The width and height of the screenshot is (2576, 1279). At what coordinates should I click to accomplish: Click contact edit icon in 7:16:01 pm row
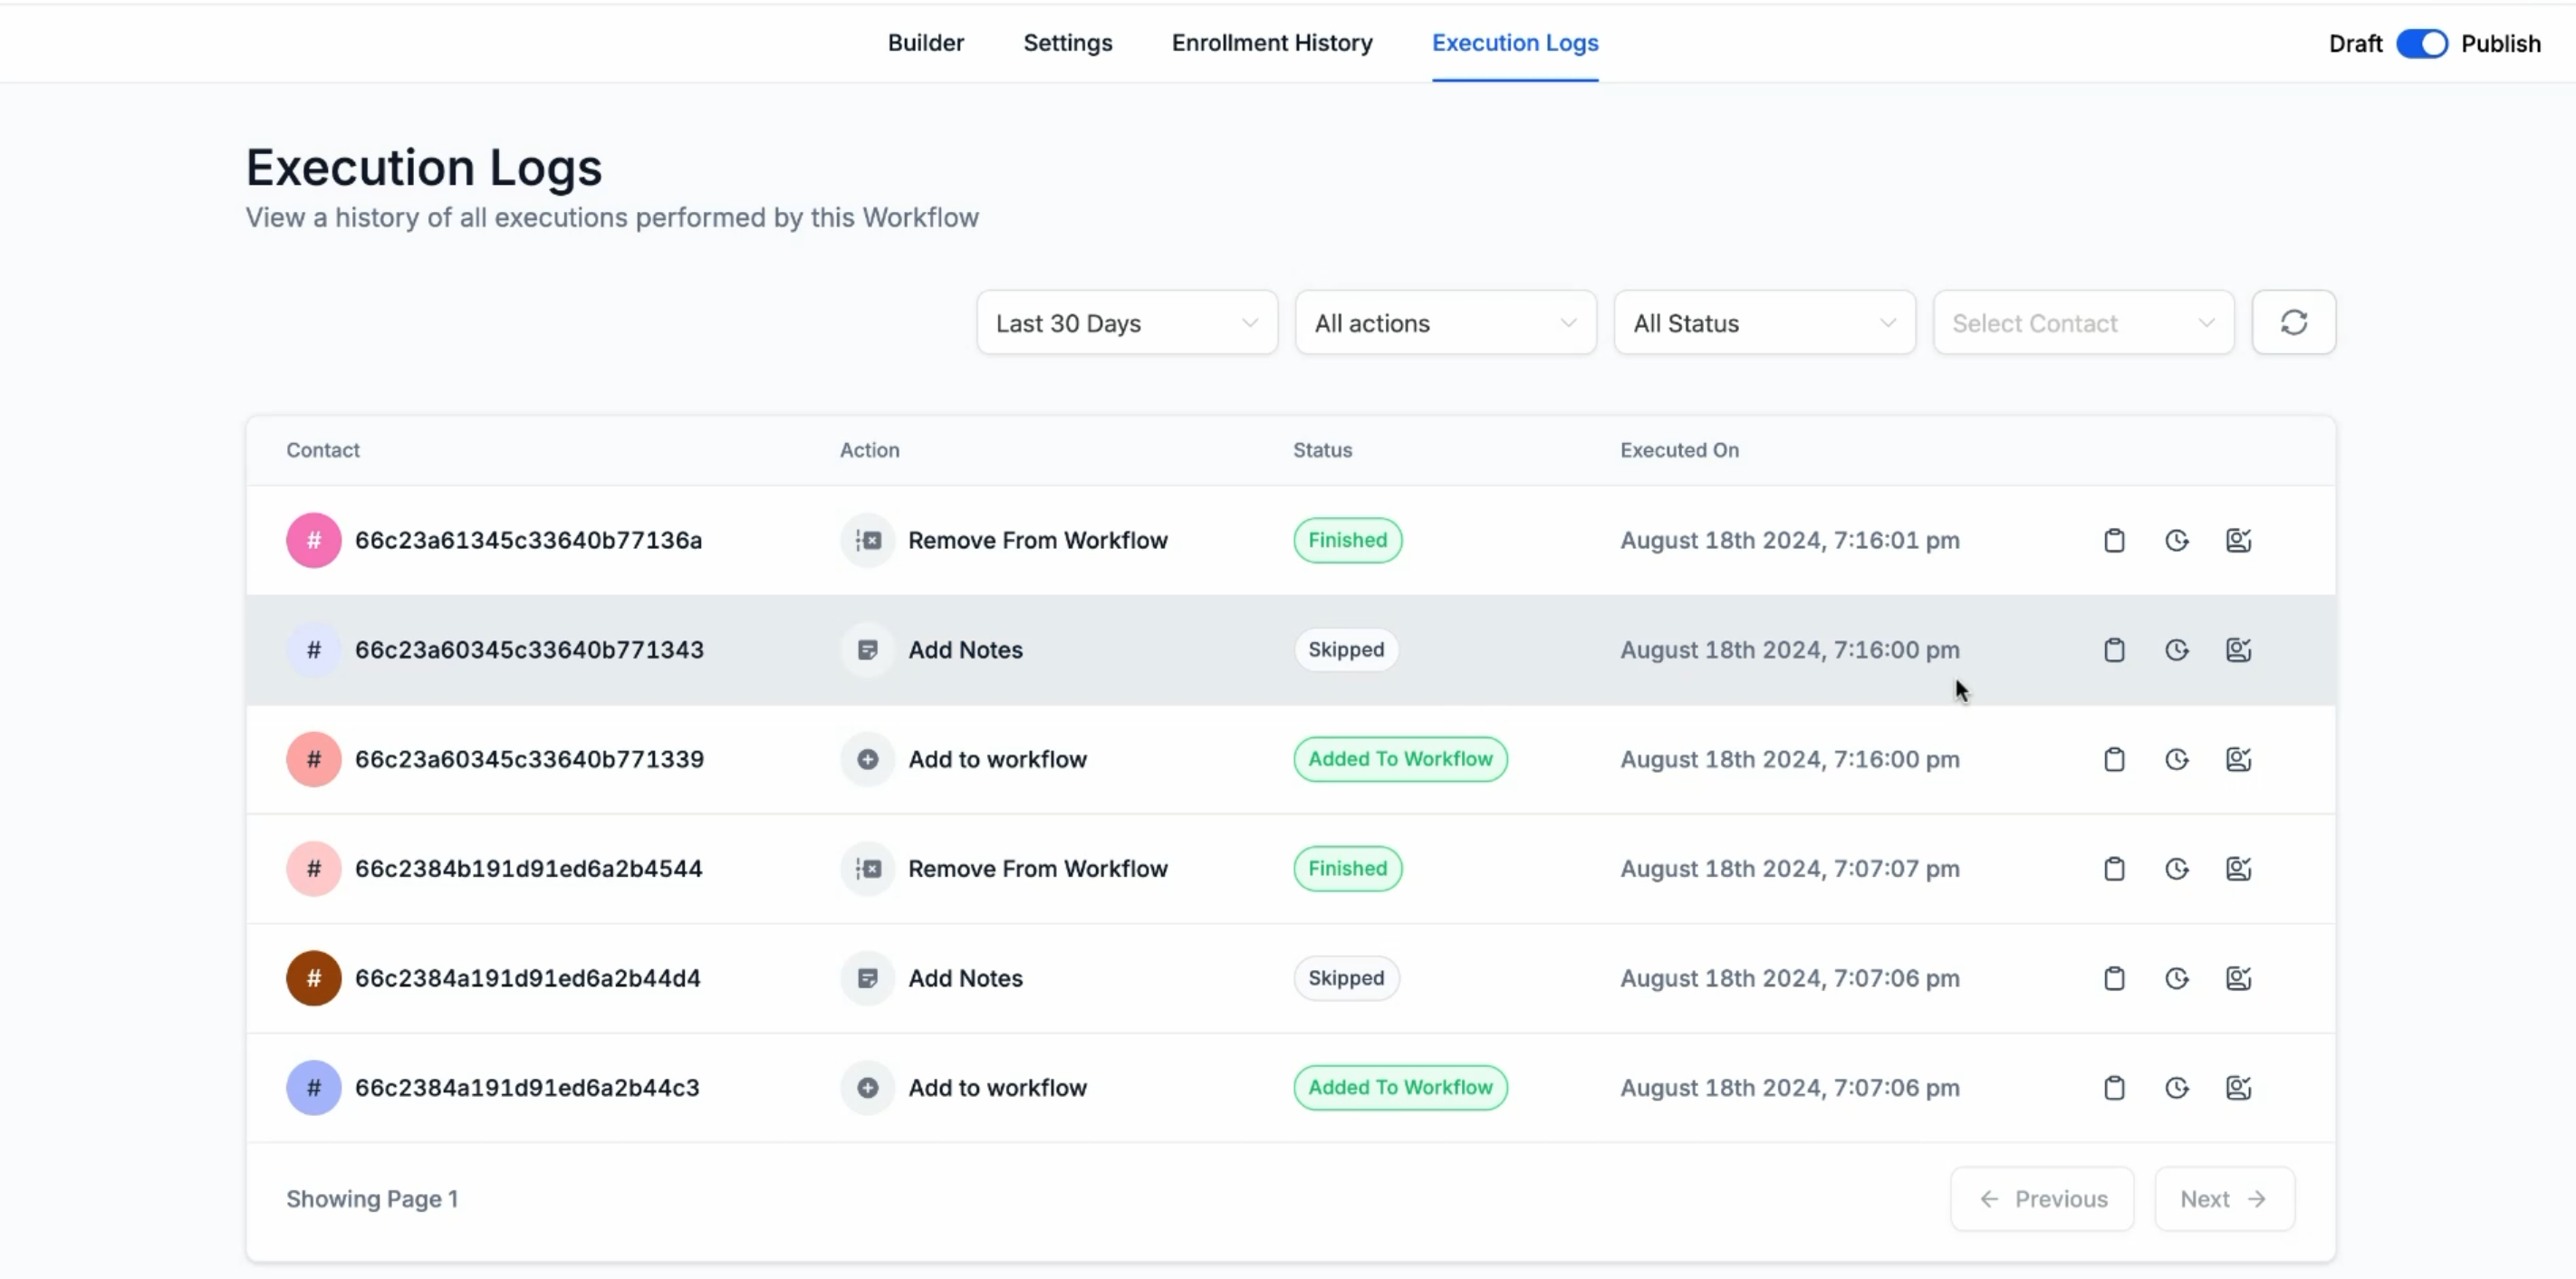[x=2238, y=541]
